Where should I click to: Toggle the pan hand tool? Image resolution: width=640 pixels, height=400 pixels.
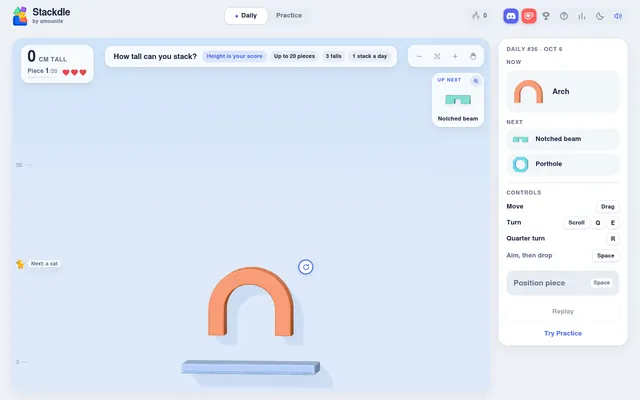tap(473, 56)
